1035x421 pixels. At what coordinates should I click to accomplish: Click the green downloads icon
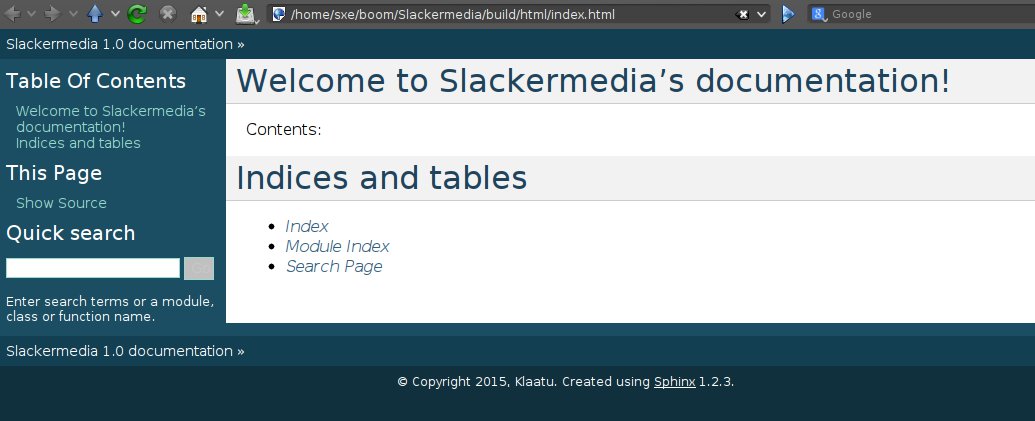tap(245, 14)
